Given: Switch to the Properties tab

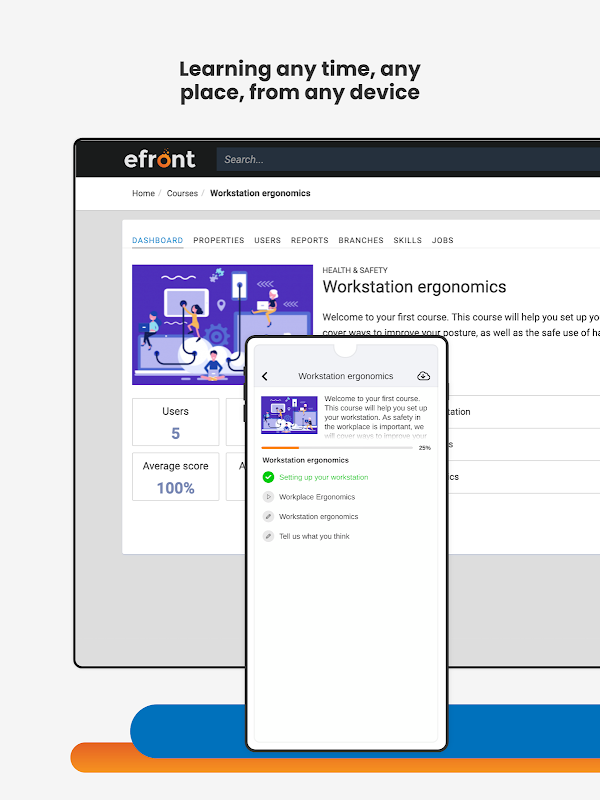Looking at the screenshot, I should [x=219, y=240].
